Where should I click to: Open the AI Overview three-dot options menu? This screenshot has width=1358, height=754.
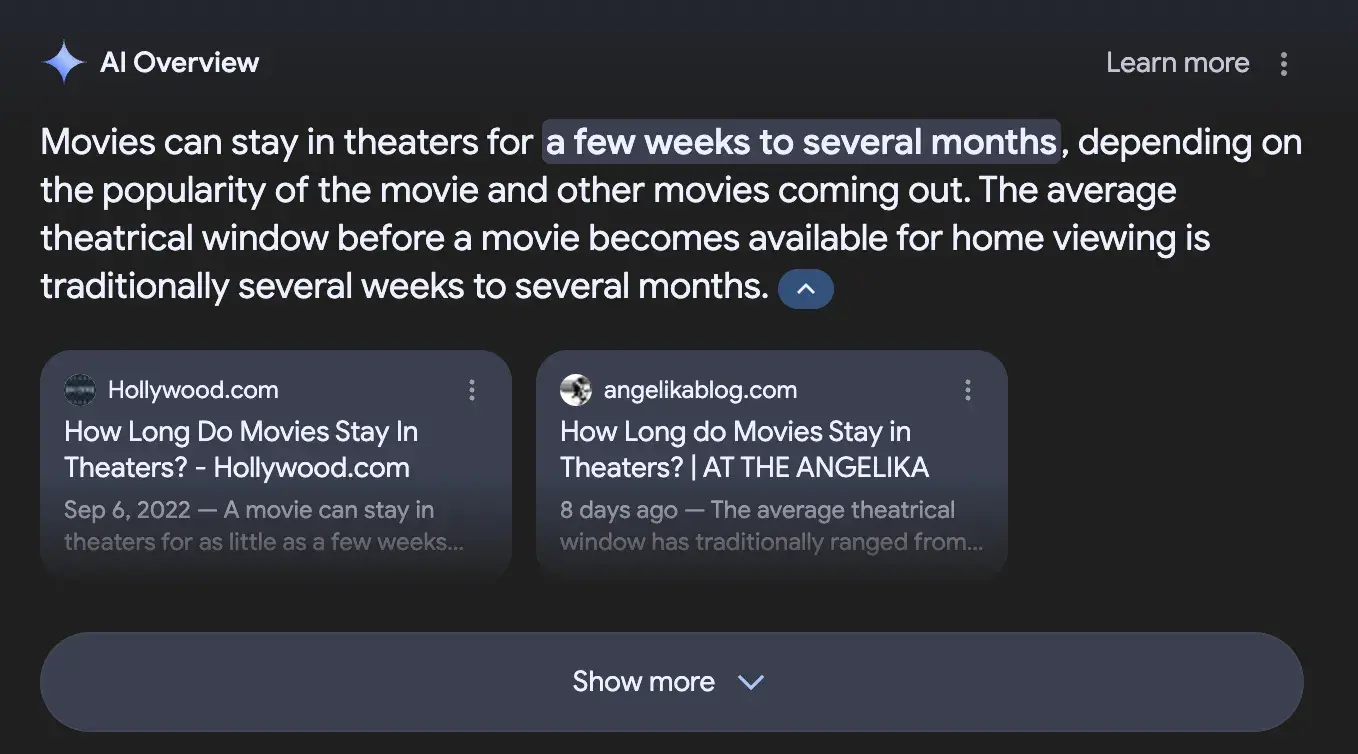1284,64
